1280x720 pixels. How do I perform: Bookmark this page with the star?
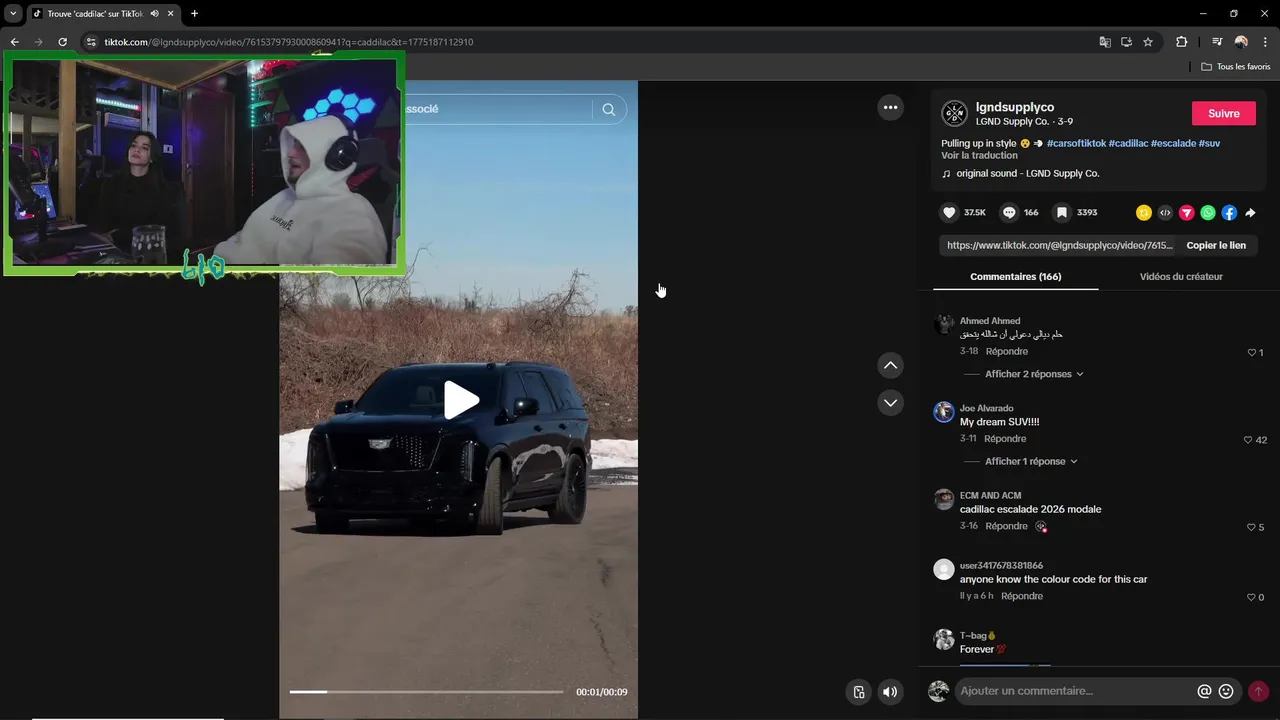1148,42
